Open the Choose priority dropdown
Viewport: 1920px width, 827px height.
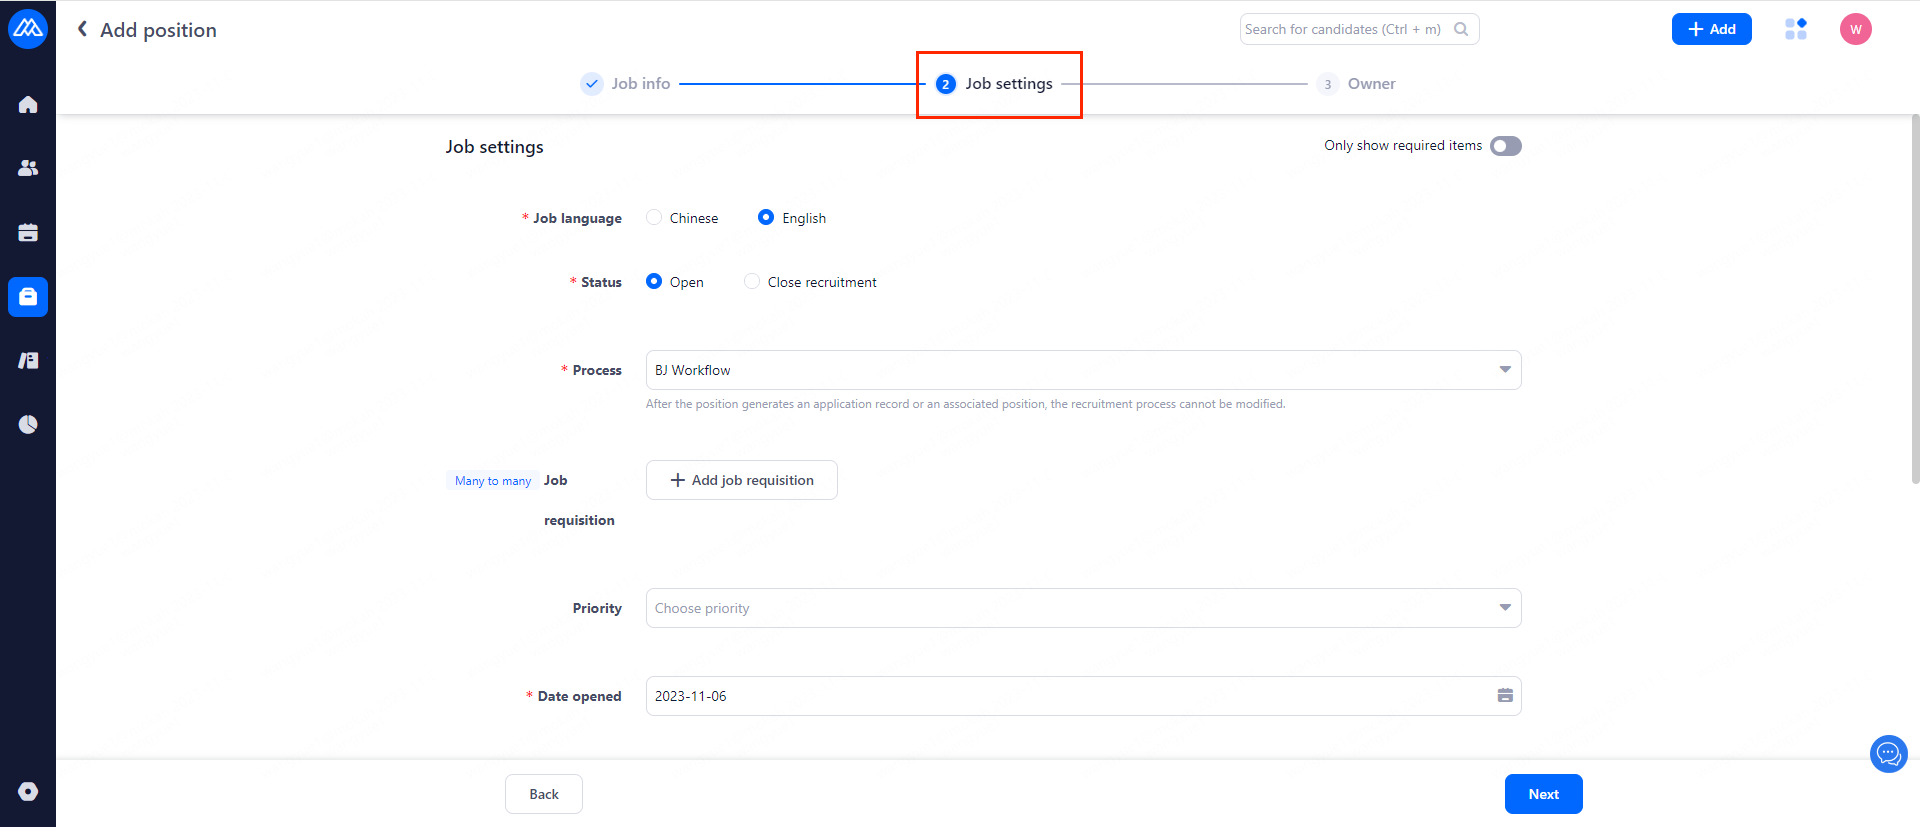[1083, 608]
